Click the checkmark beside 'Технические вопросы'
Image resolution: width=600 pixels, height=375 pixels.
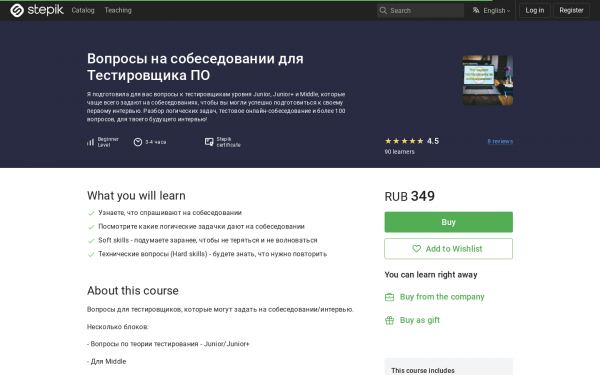tap(91, 254)
